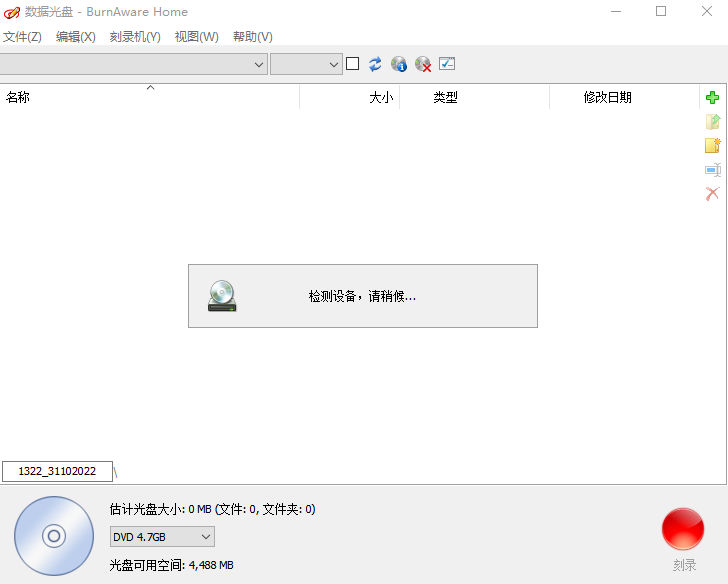Open the DVD 4.7GB disc size dropdown
This screenshot has width=728, height=584.
click(x=162, y=537)
